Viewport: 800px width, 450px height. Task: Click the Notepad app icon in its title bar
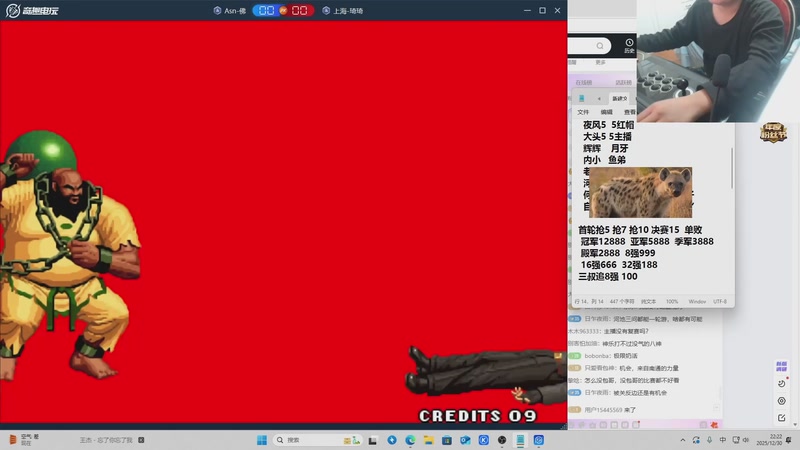[582, 98]
